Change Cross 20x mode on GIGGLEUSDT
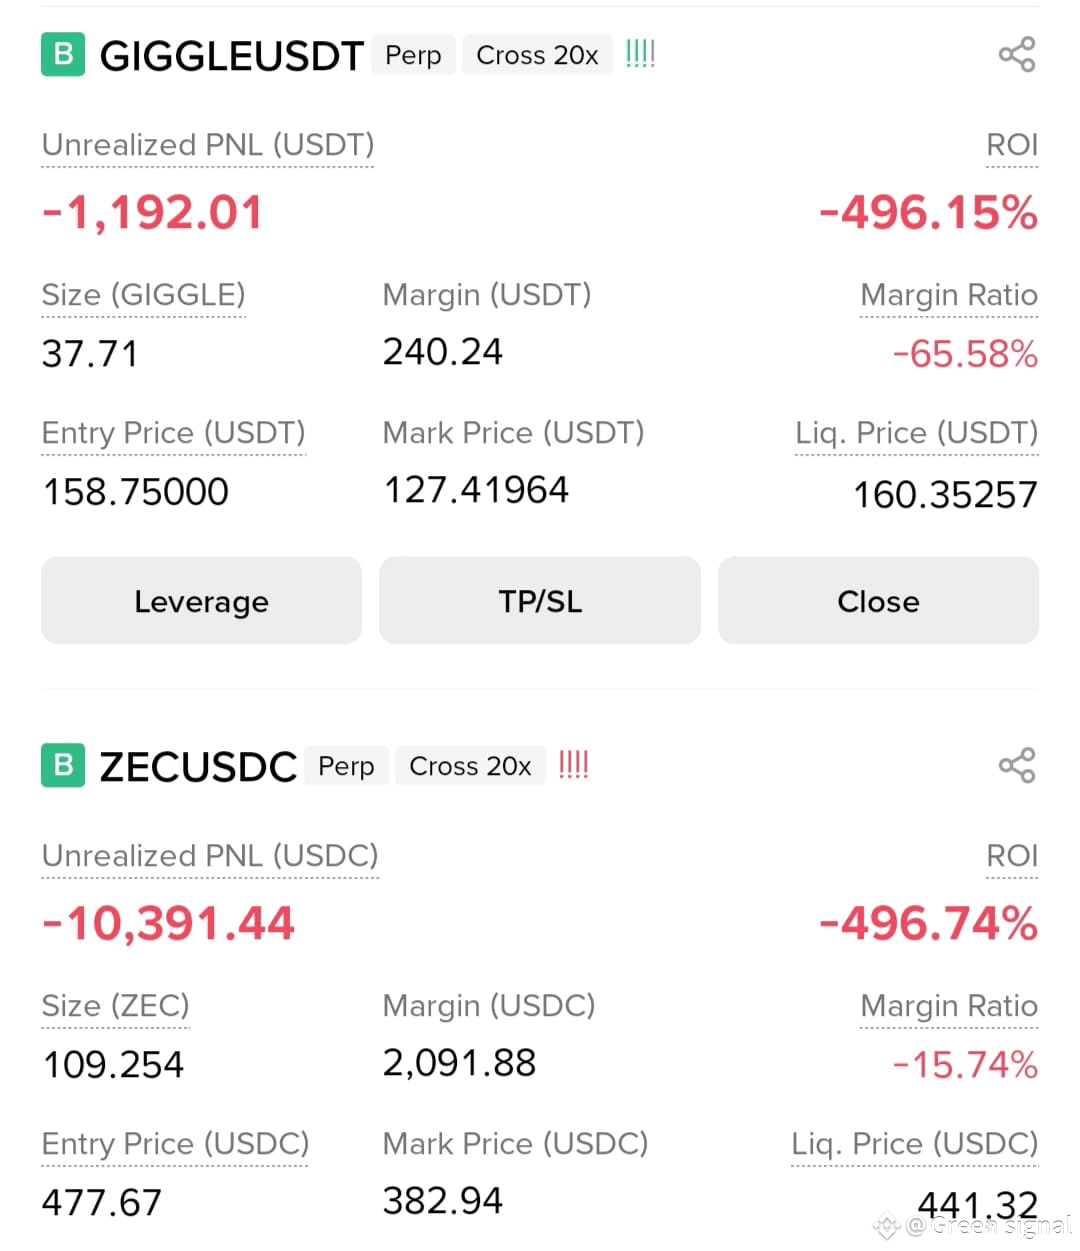 (x=537, y=55)
